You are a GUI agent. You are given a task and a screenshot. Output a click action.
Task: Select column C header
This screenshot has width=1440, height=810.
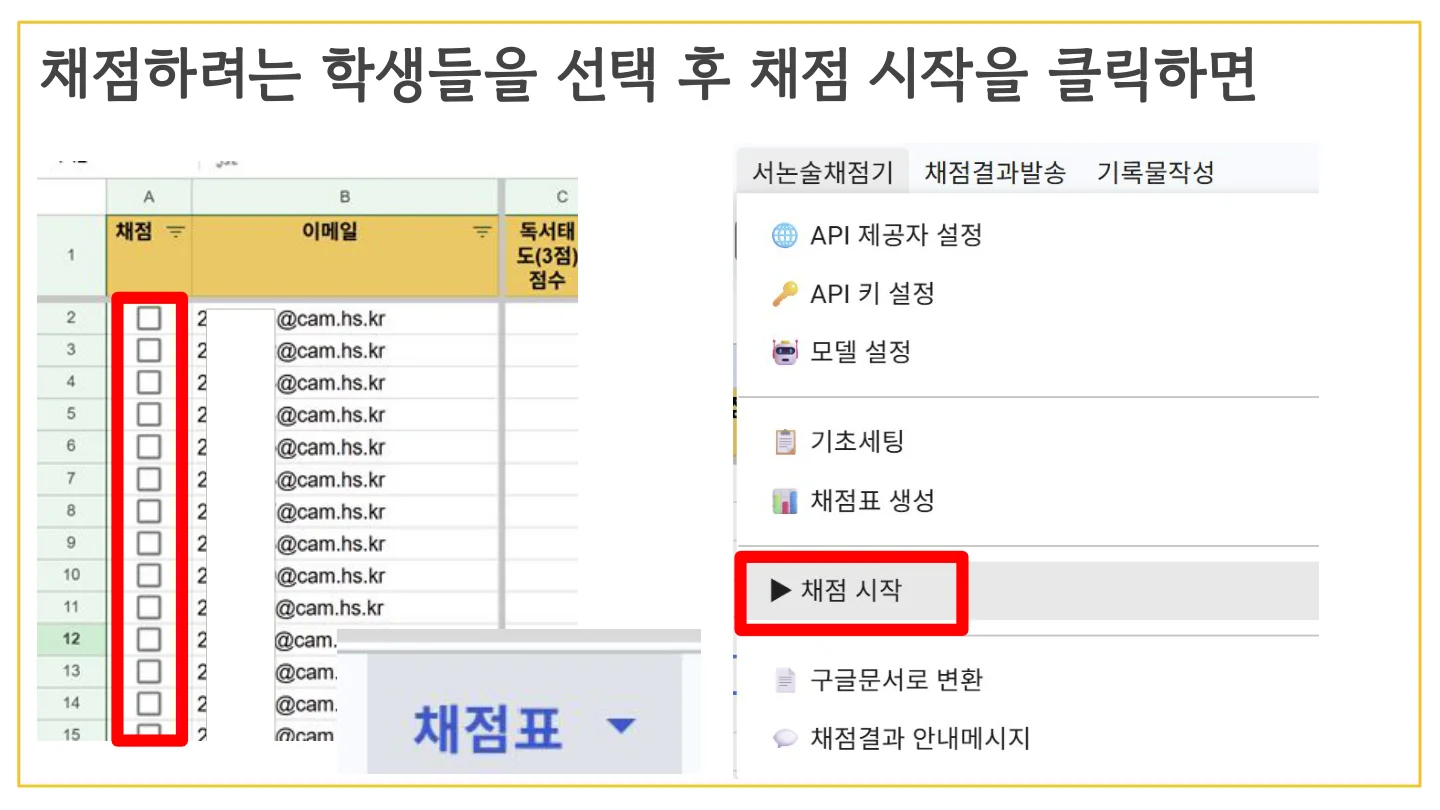pos(541,197)
